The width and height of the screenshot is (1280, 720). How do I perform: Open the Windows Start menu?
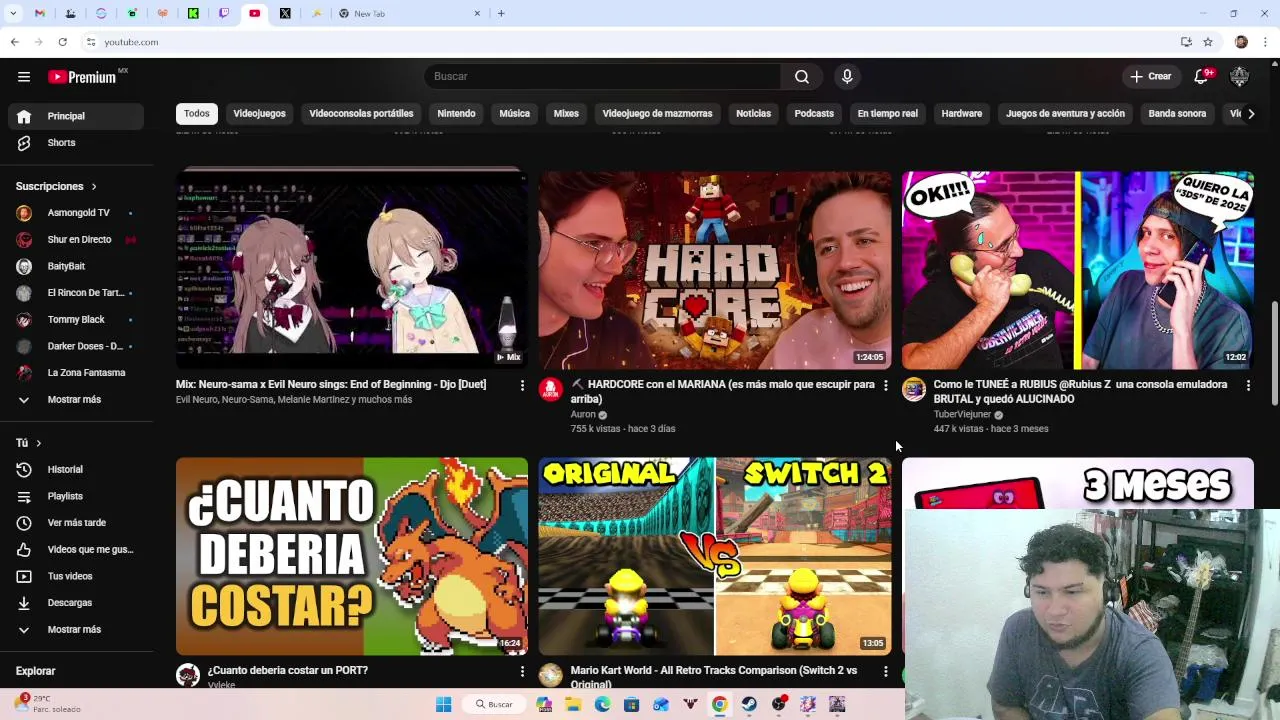[444, 704]
